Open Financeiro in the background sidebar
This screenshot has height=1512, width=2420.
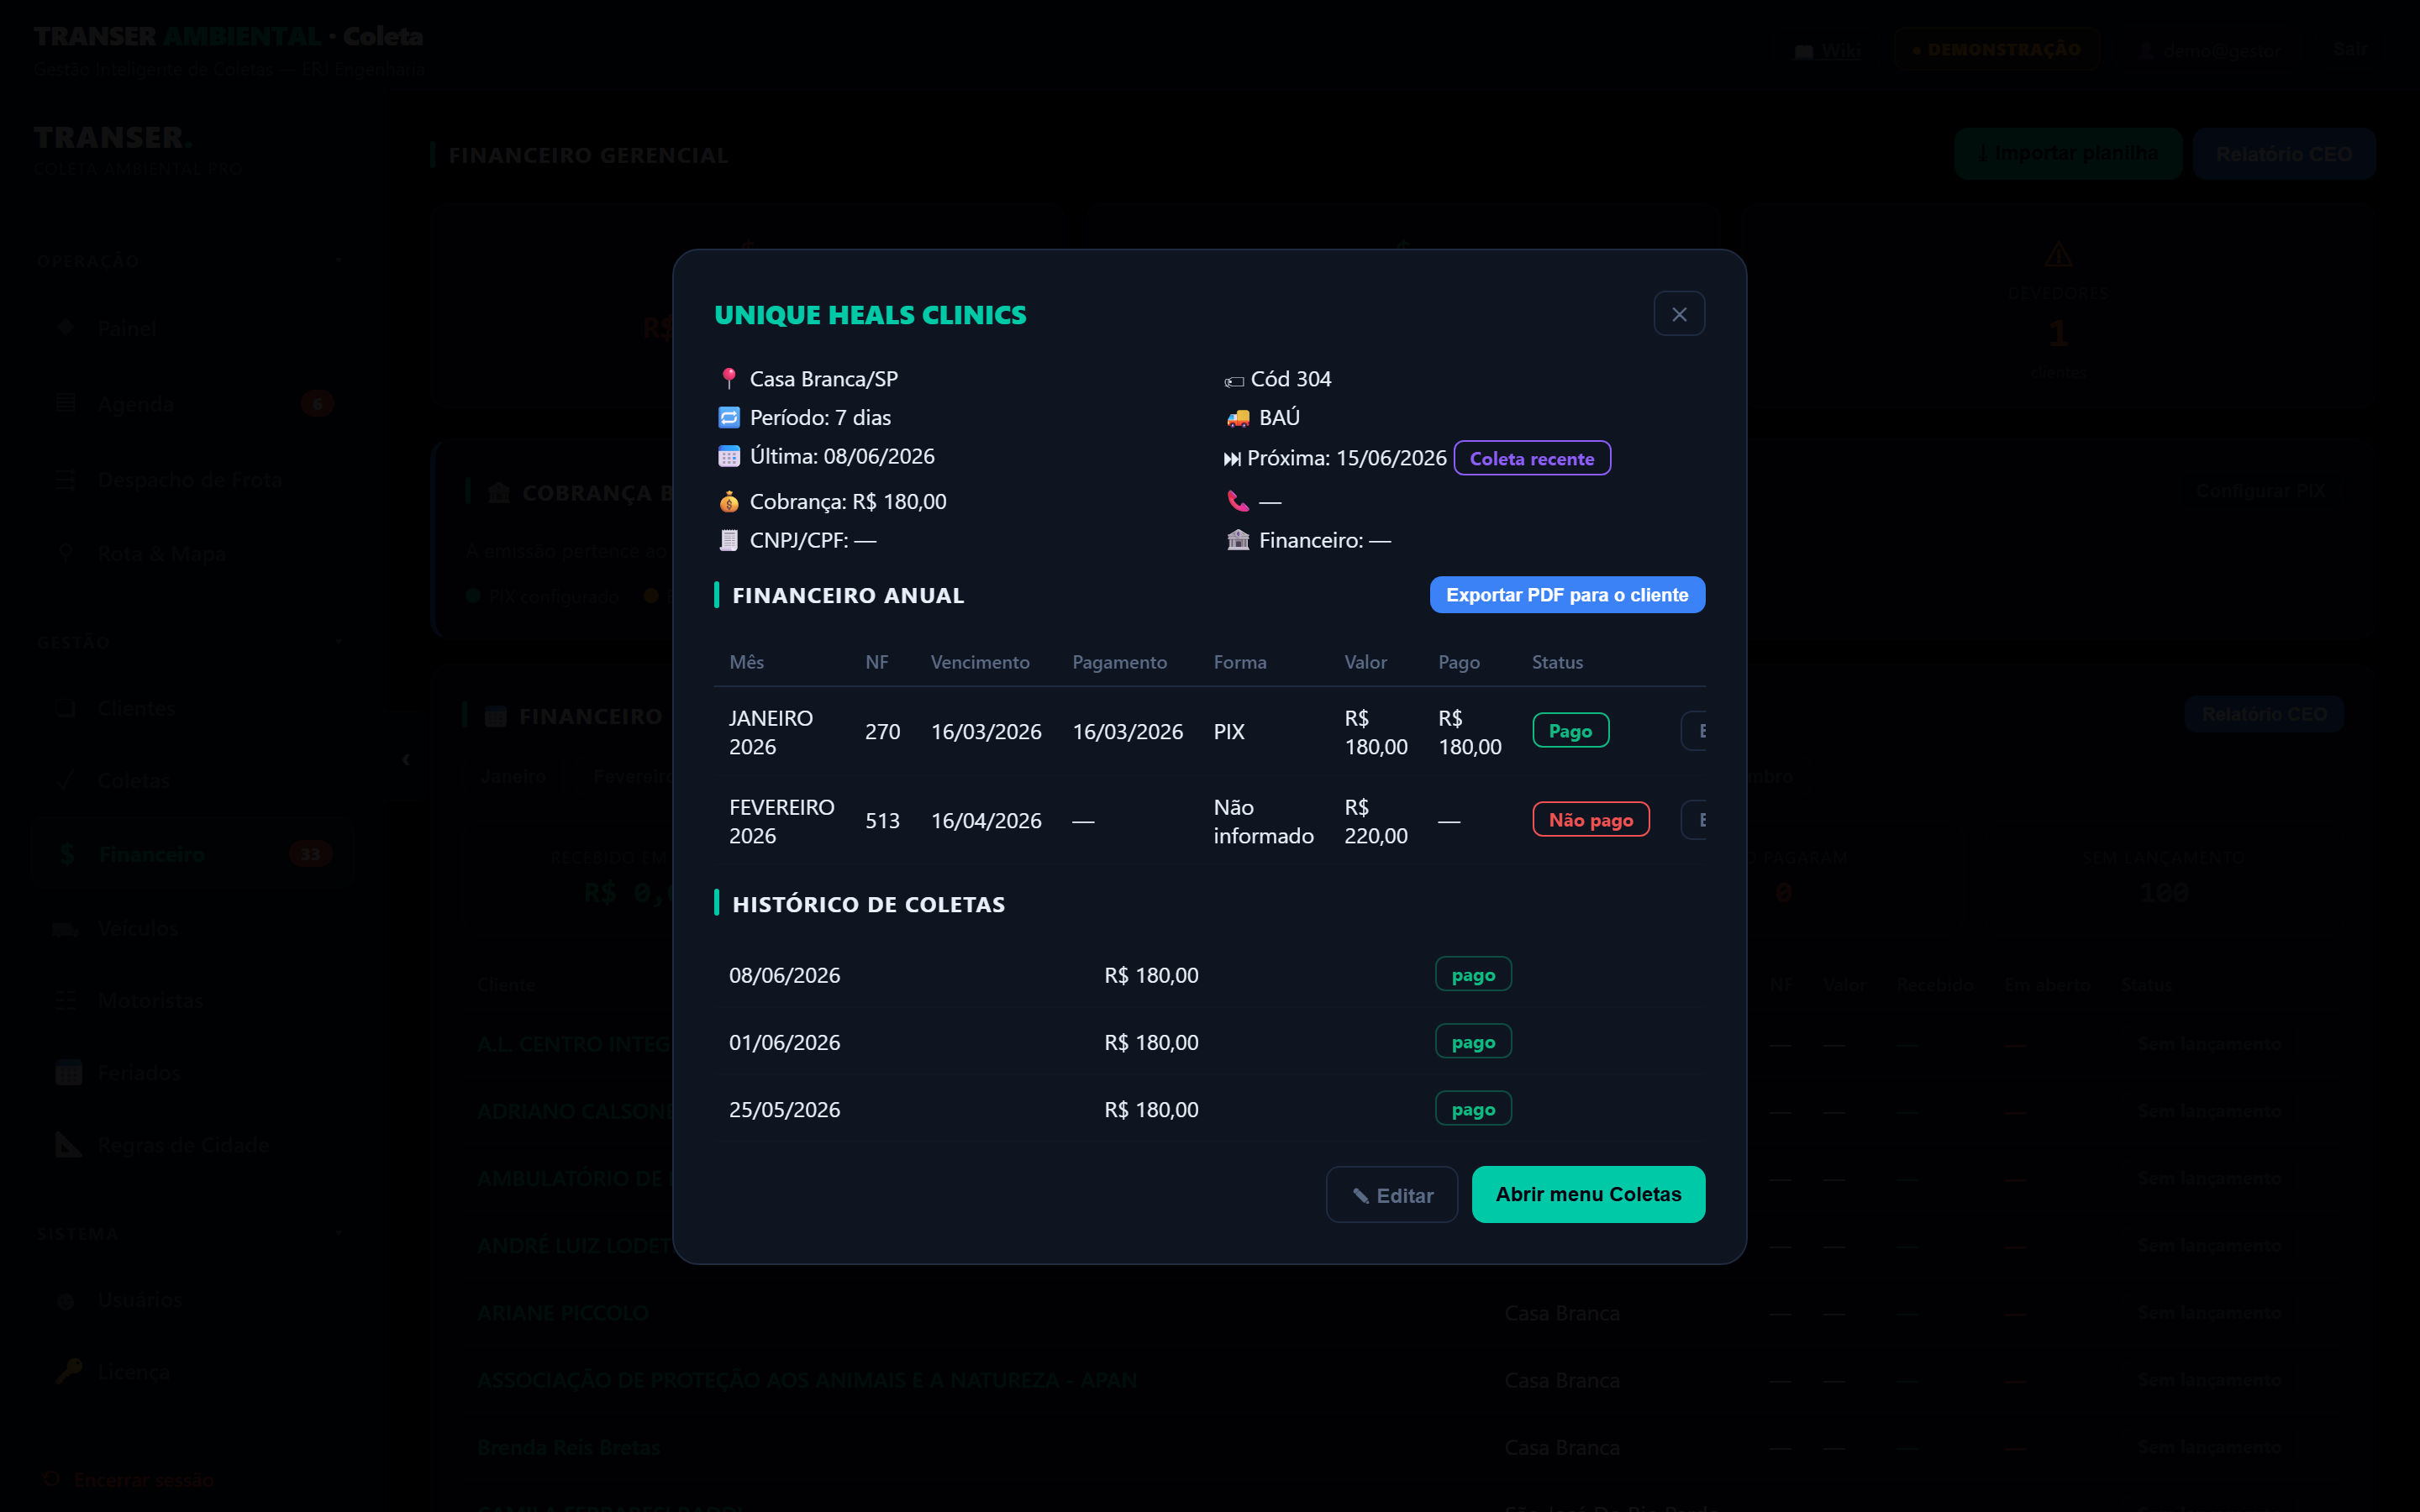[x=192, y=854]
